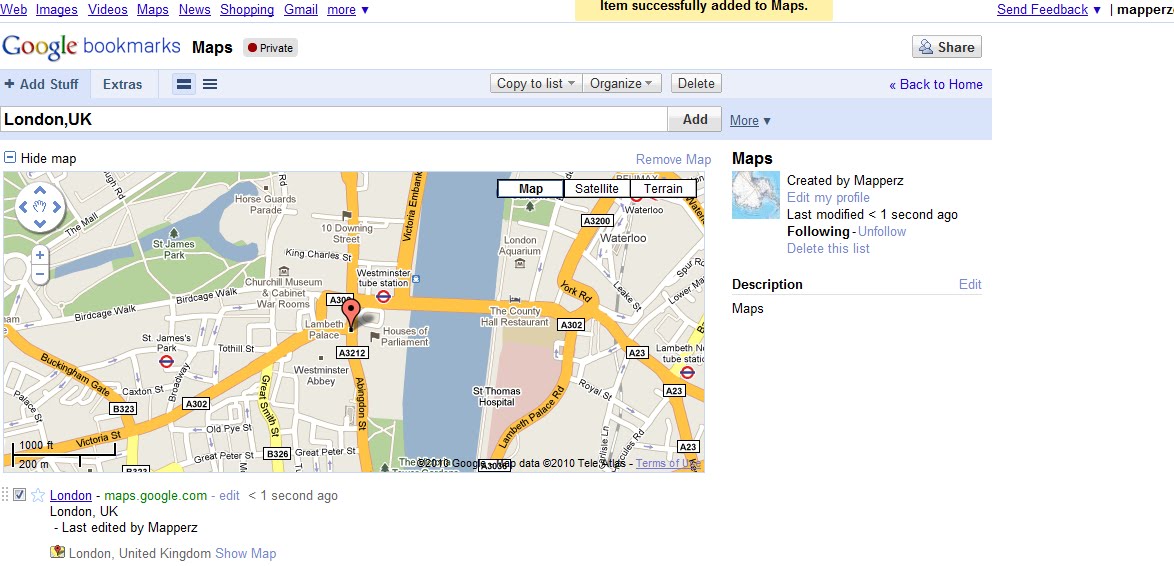Go to Images in top navigation

(x=57, y=10)
